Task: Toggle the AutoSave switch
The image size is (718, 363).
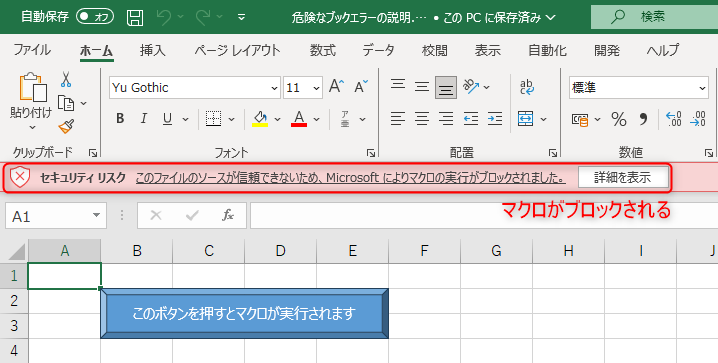Action: (x=95, y=17)
